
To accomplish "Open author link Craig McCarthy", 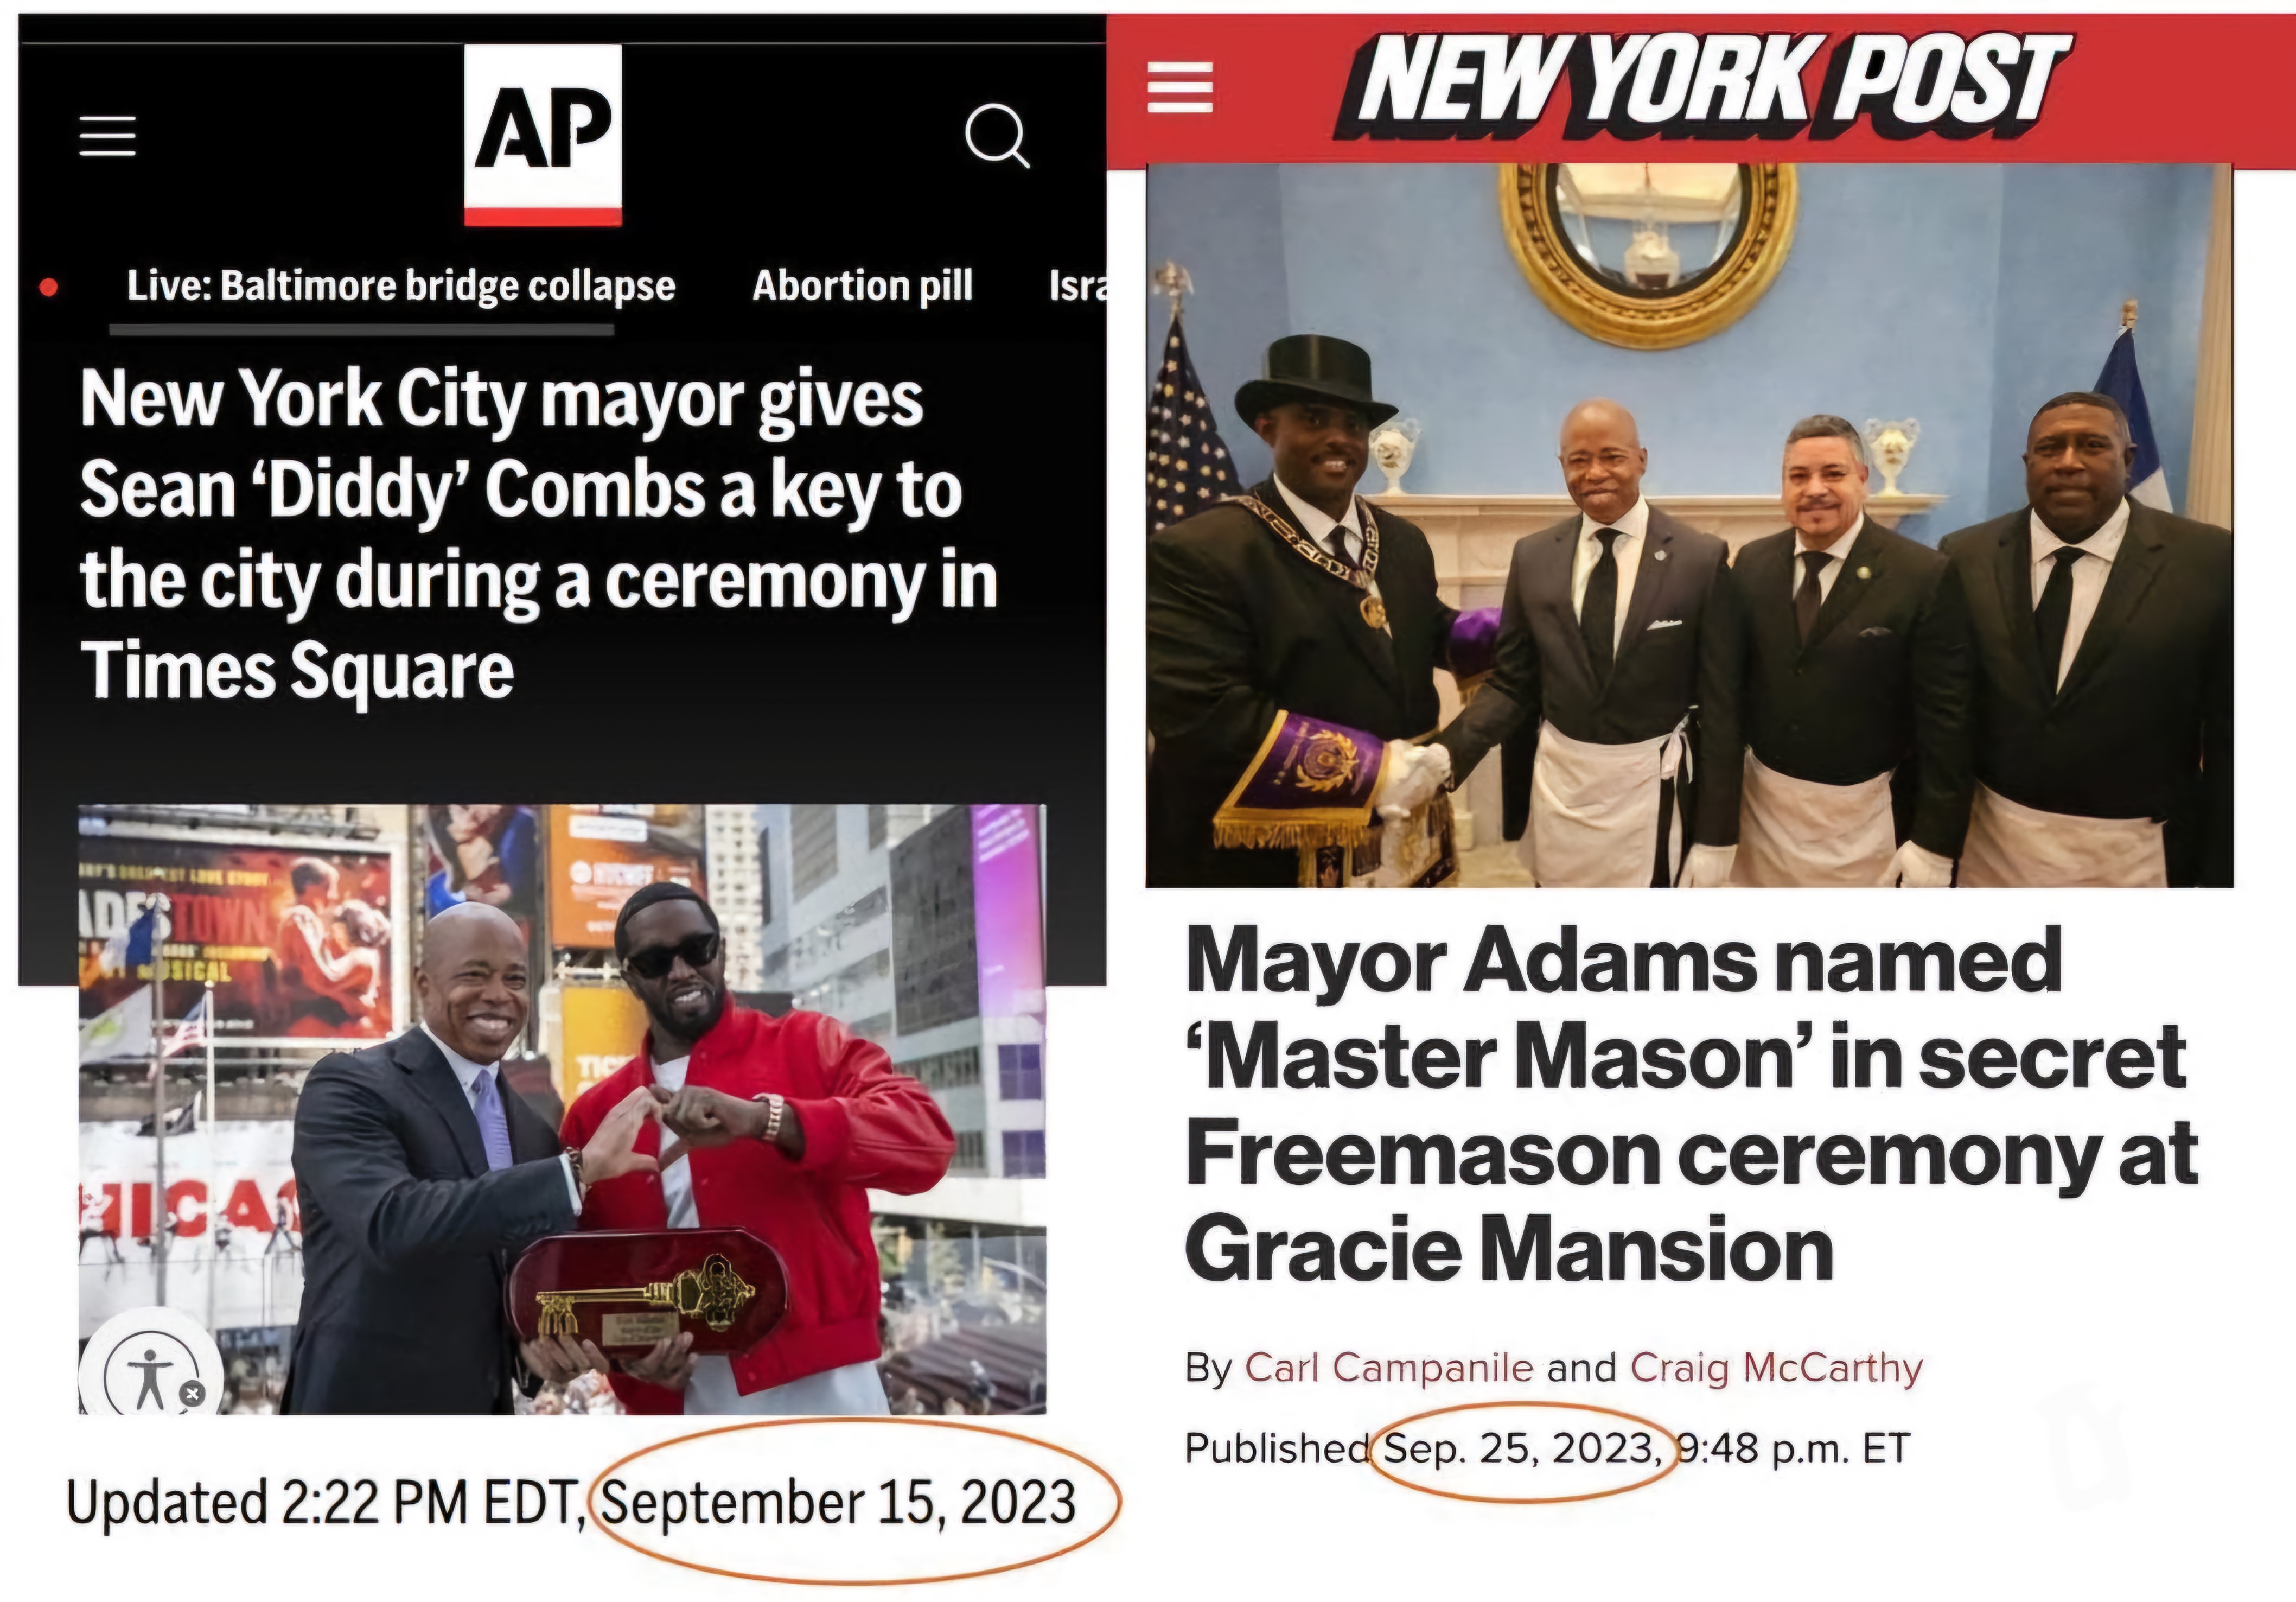I will pyautogui.click(x=1776, y=1367).
